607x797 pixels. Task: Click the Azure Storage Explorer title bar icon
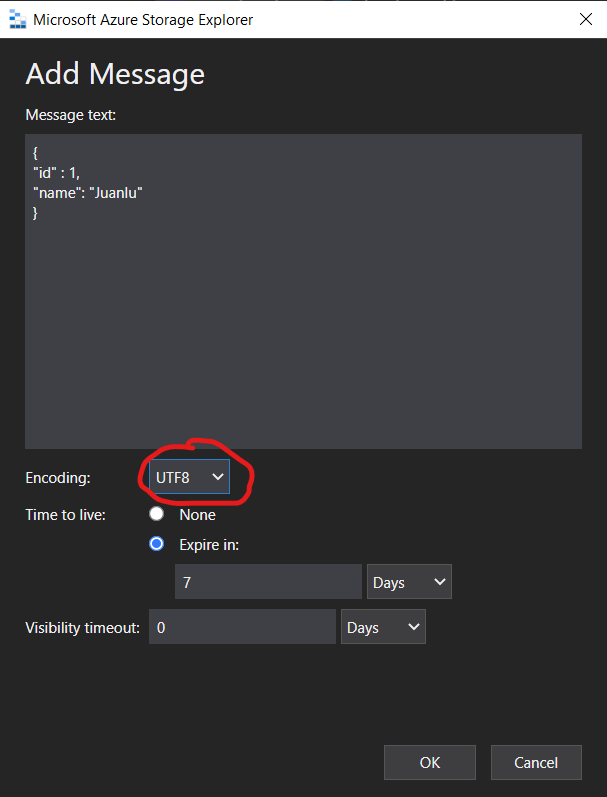(x=16, y=19)
